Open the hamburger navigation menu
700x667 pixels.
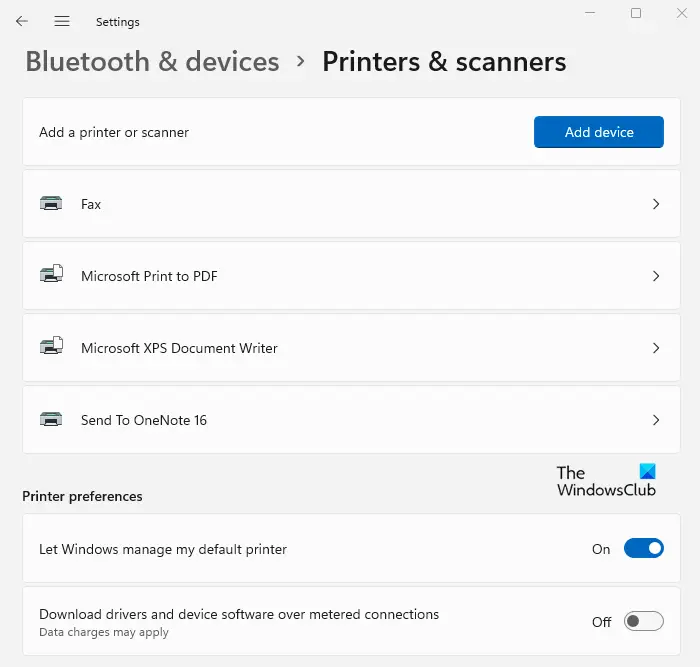(x=62, y=21)
